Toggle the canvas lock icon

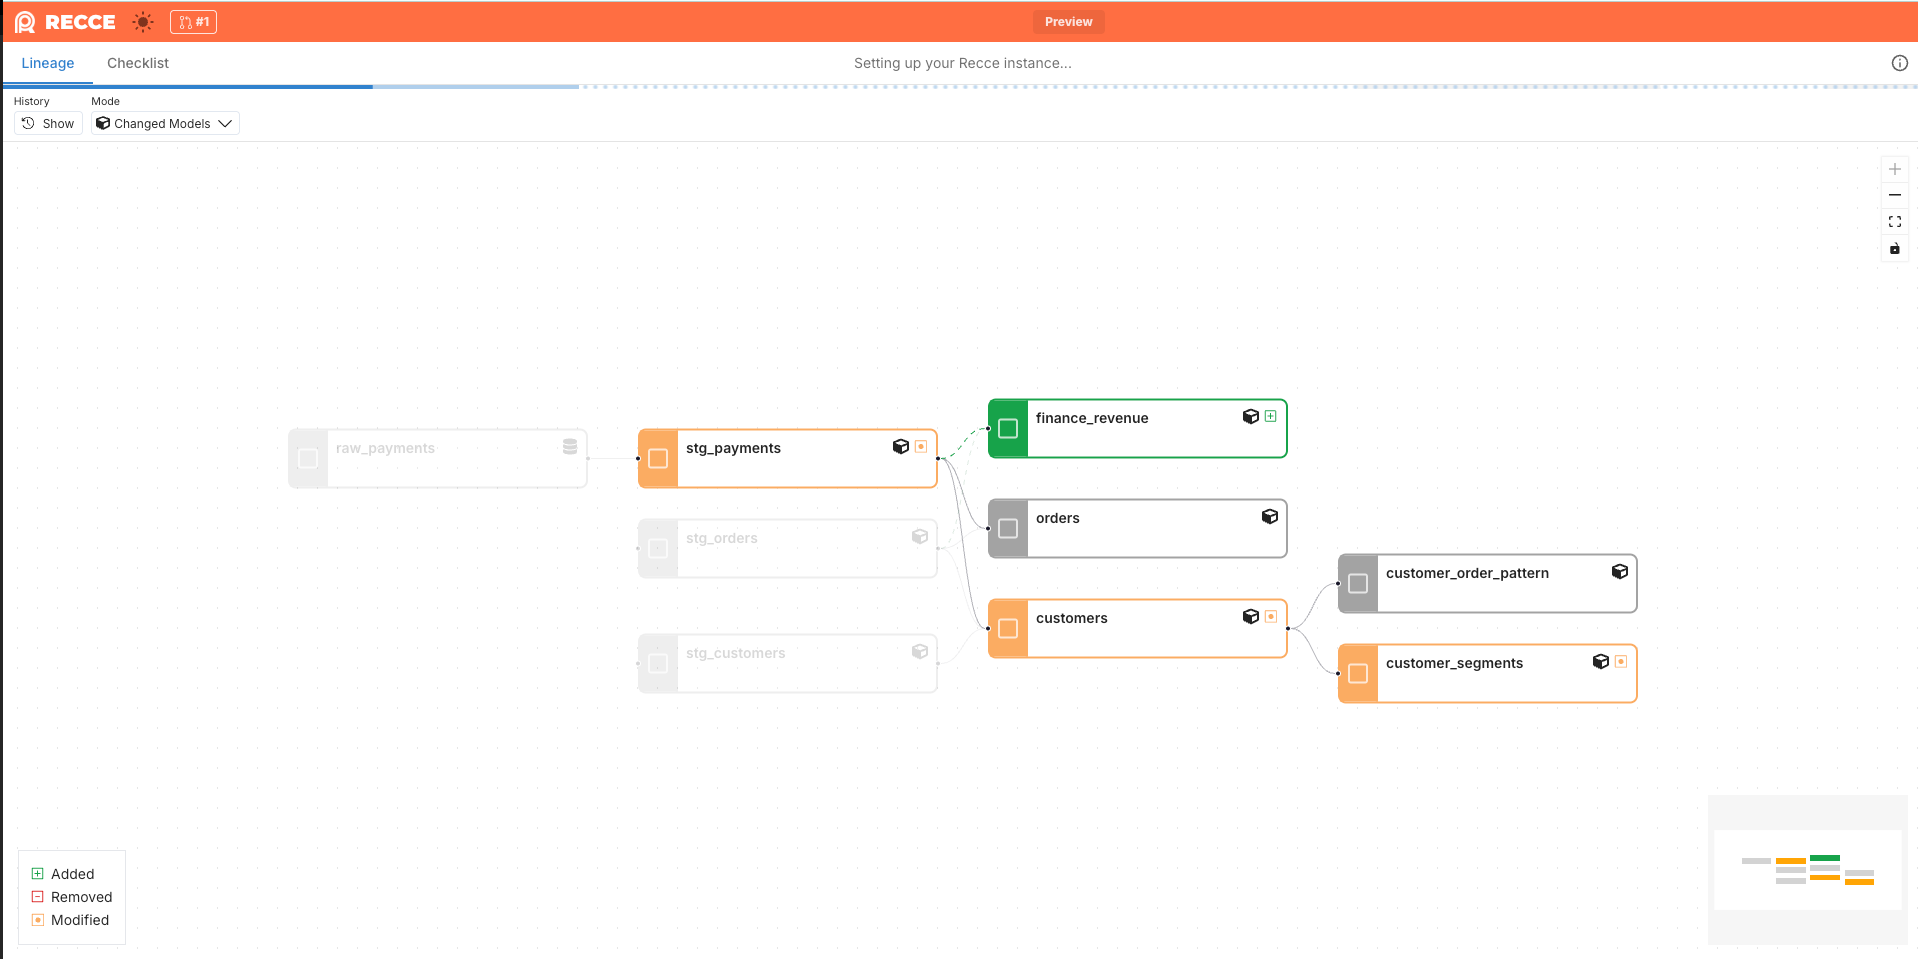point(1894,248)
